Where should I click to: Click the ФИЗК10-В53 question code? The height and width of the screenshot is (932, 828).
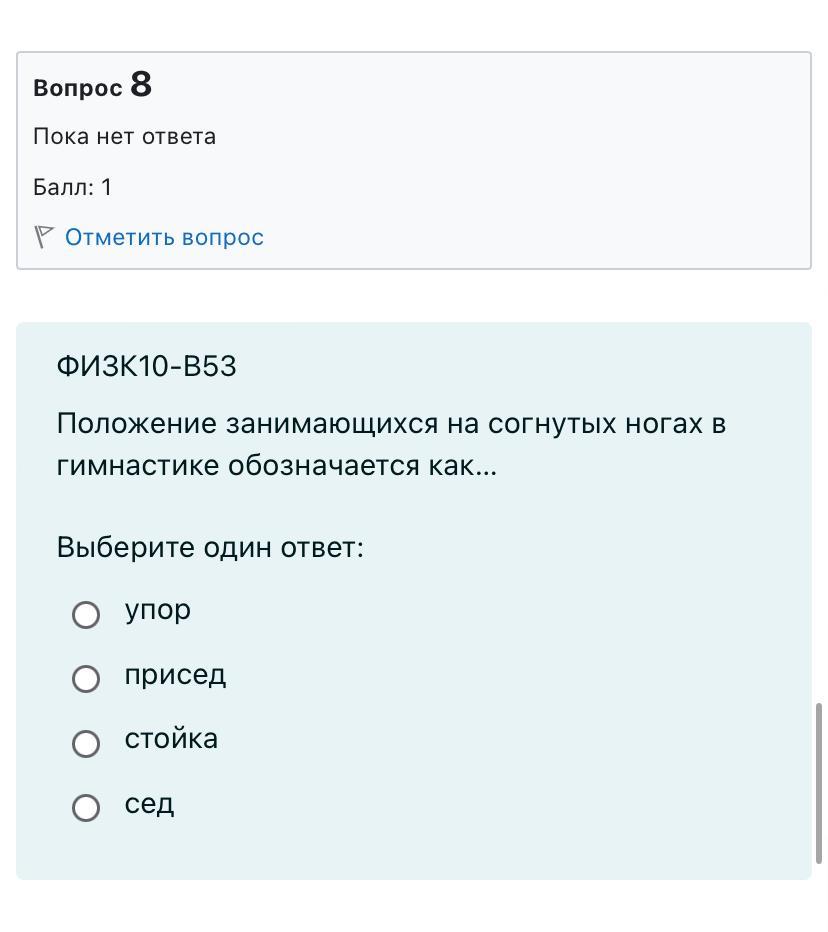tap(146, 367)
